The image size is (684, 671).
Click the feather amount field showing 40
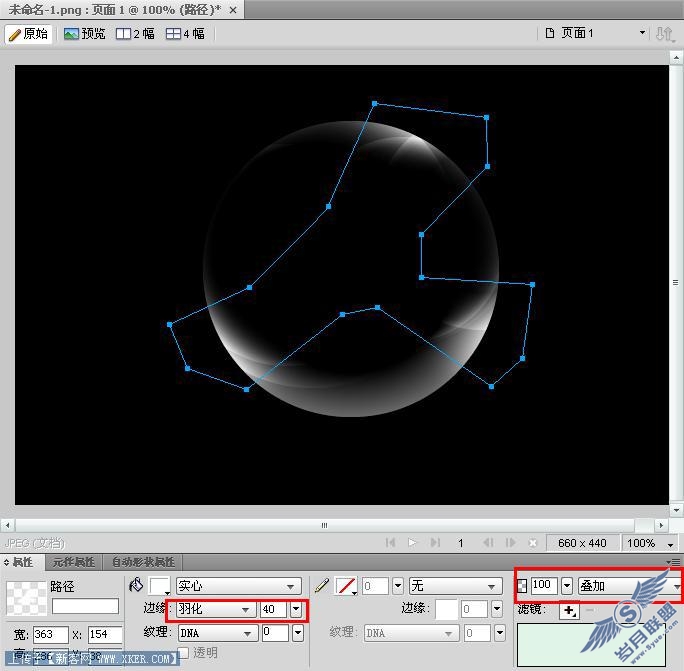(274, 609)
